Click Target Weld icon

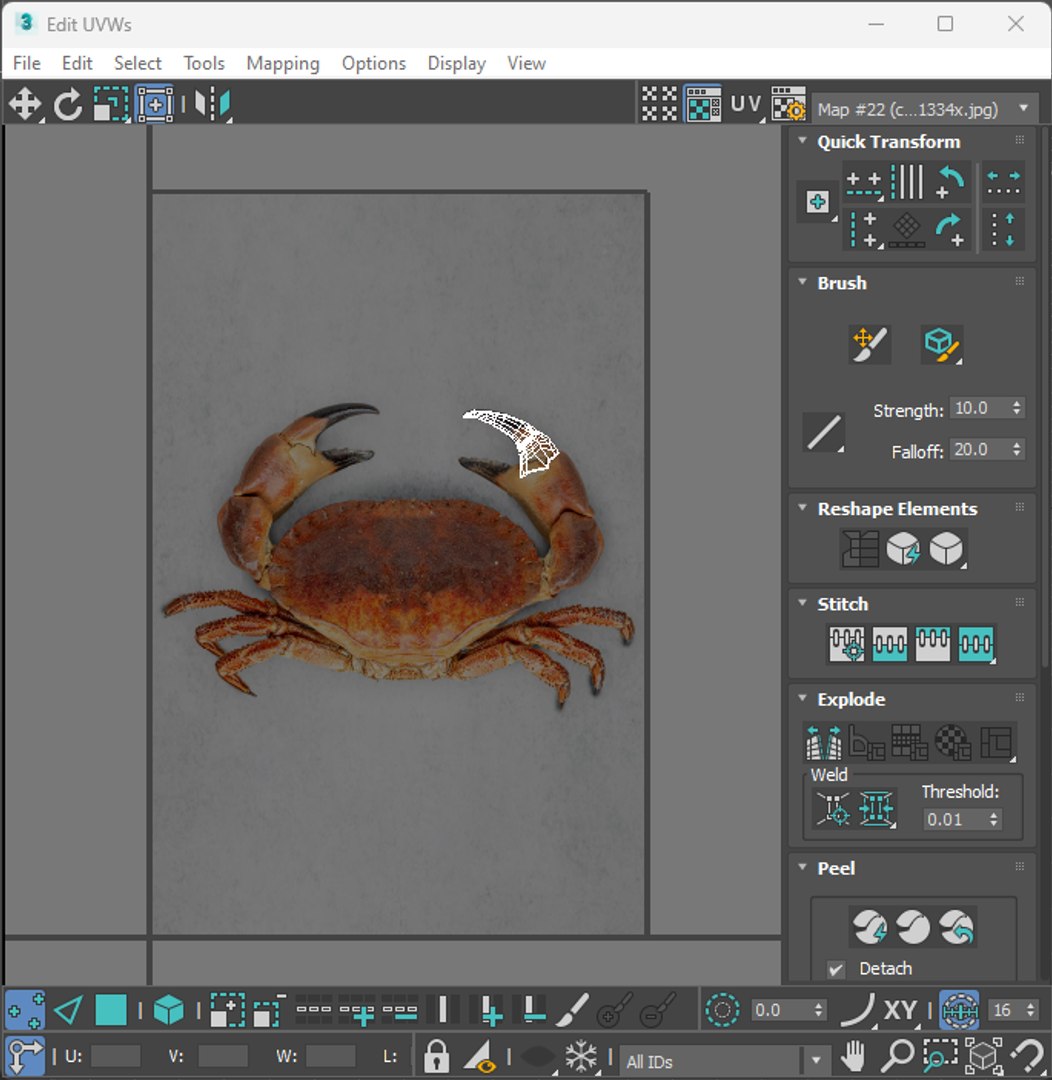(x=833, y=809)
